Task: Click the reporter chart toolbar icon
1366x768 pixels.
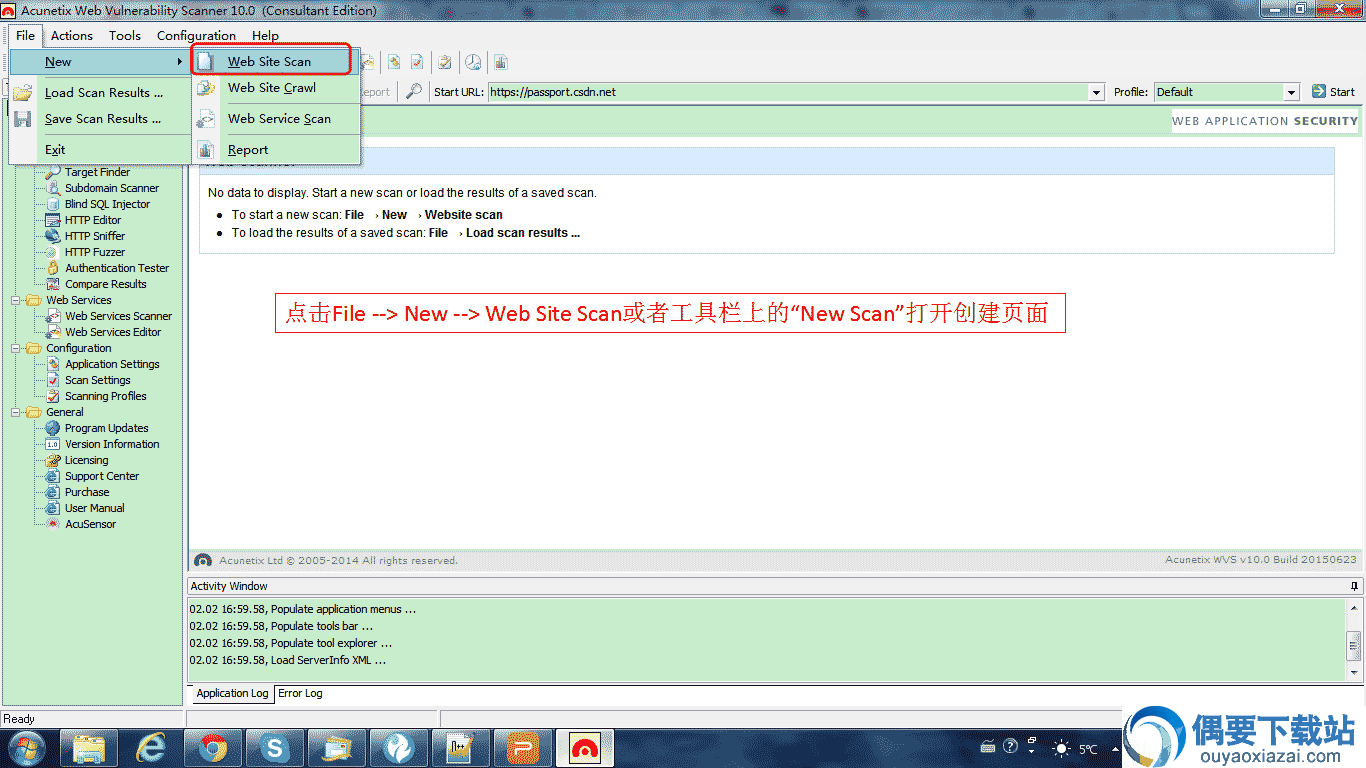Action: [x=501, y=62]
